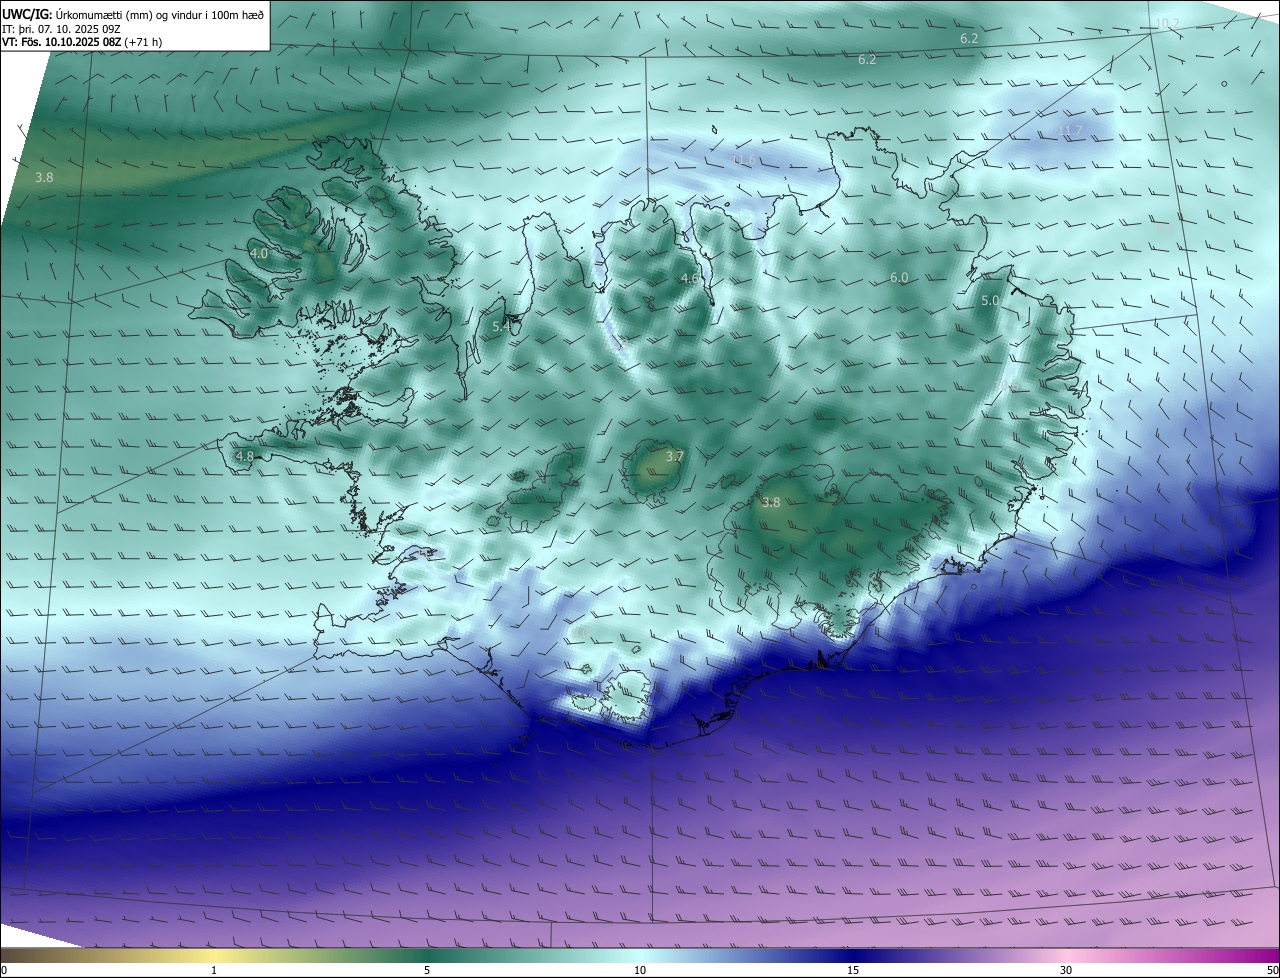Select the 'VT: Fös. 10.10.2025 08Z (+71 h)' line
Screen dimensions: 1280x978
[82, 43]
